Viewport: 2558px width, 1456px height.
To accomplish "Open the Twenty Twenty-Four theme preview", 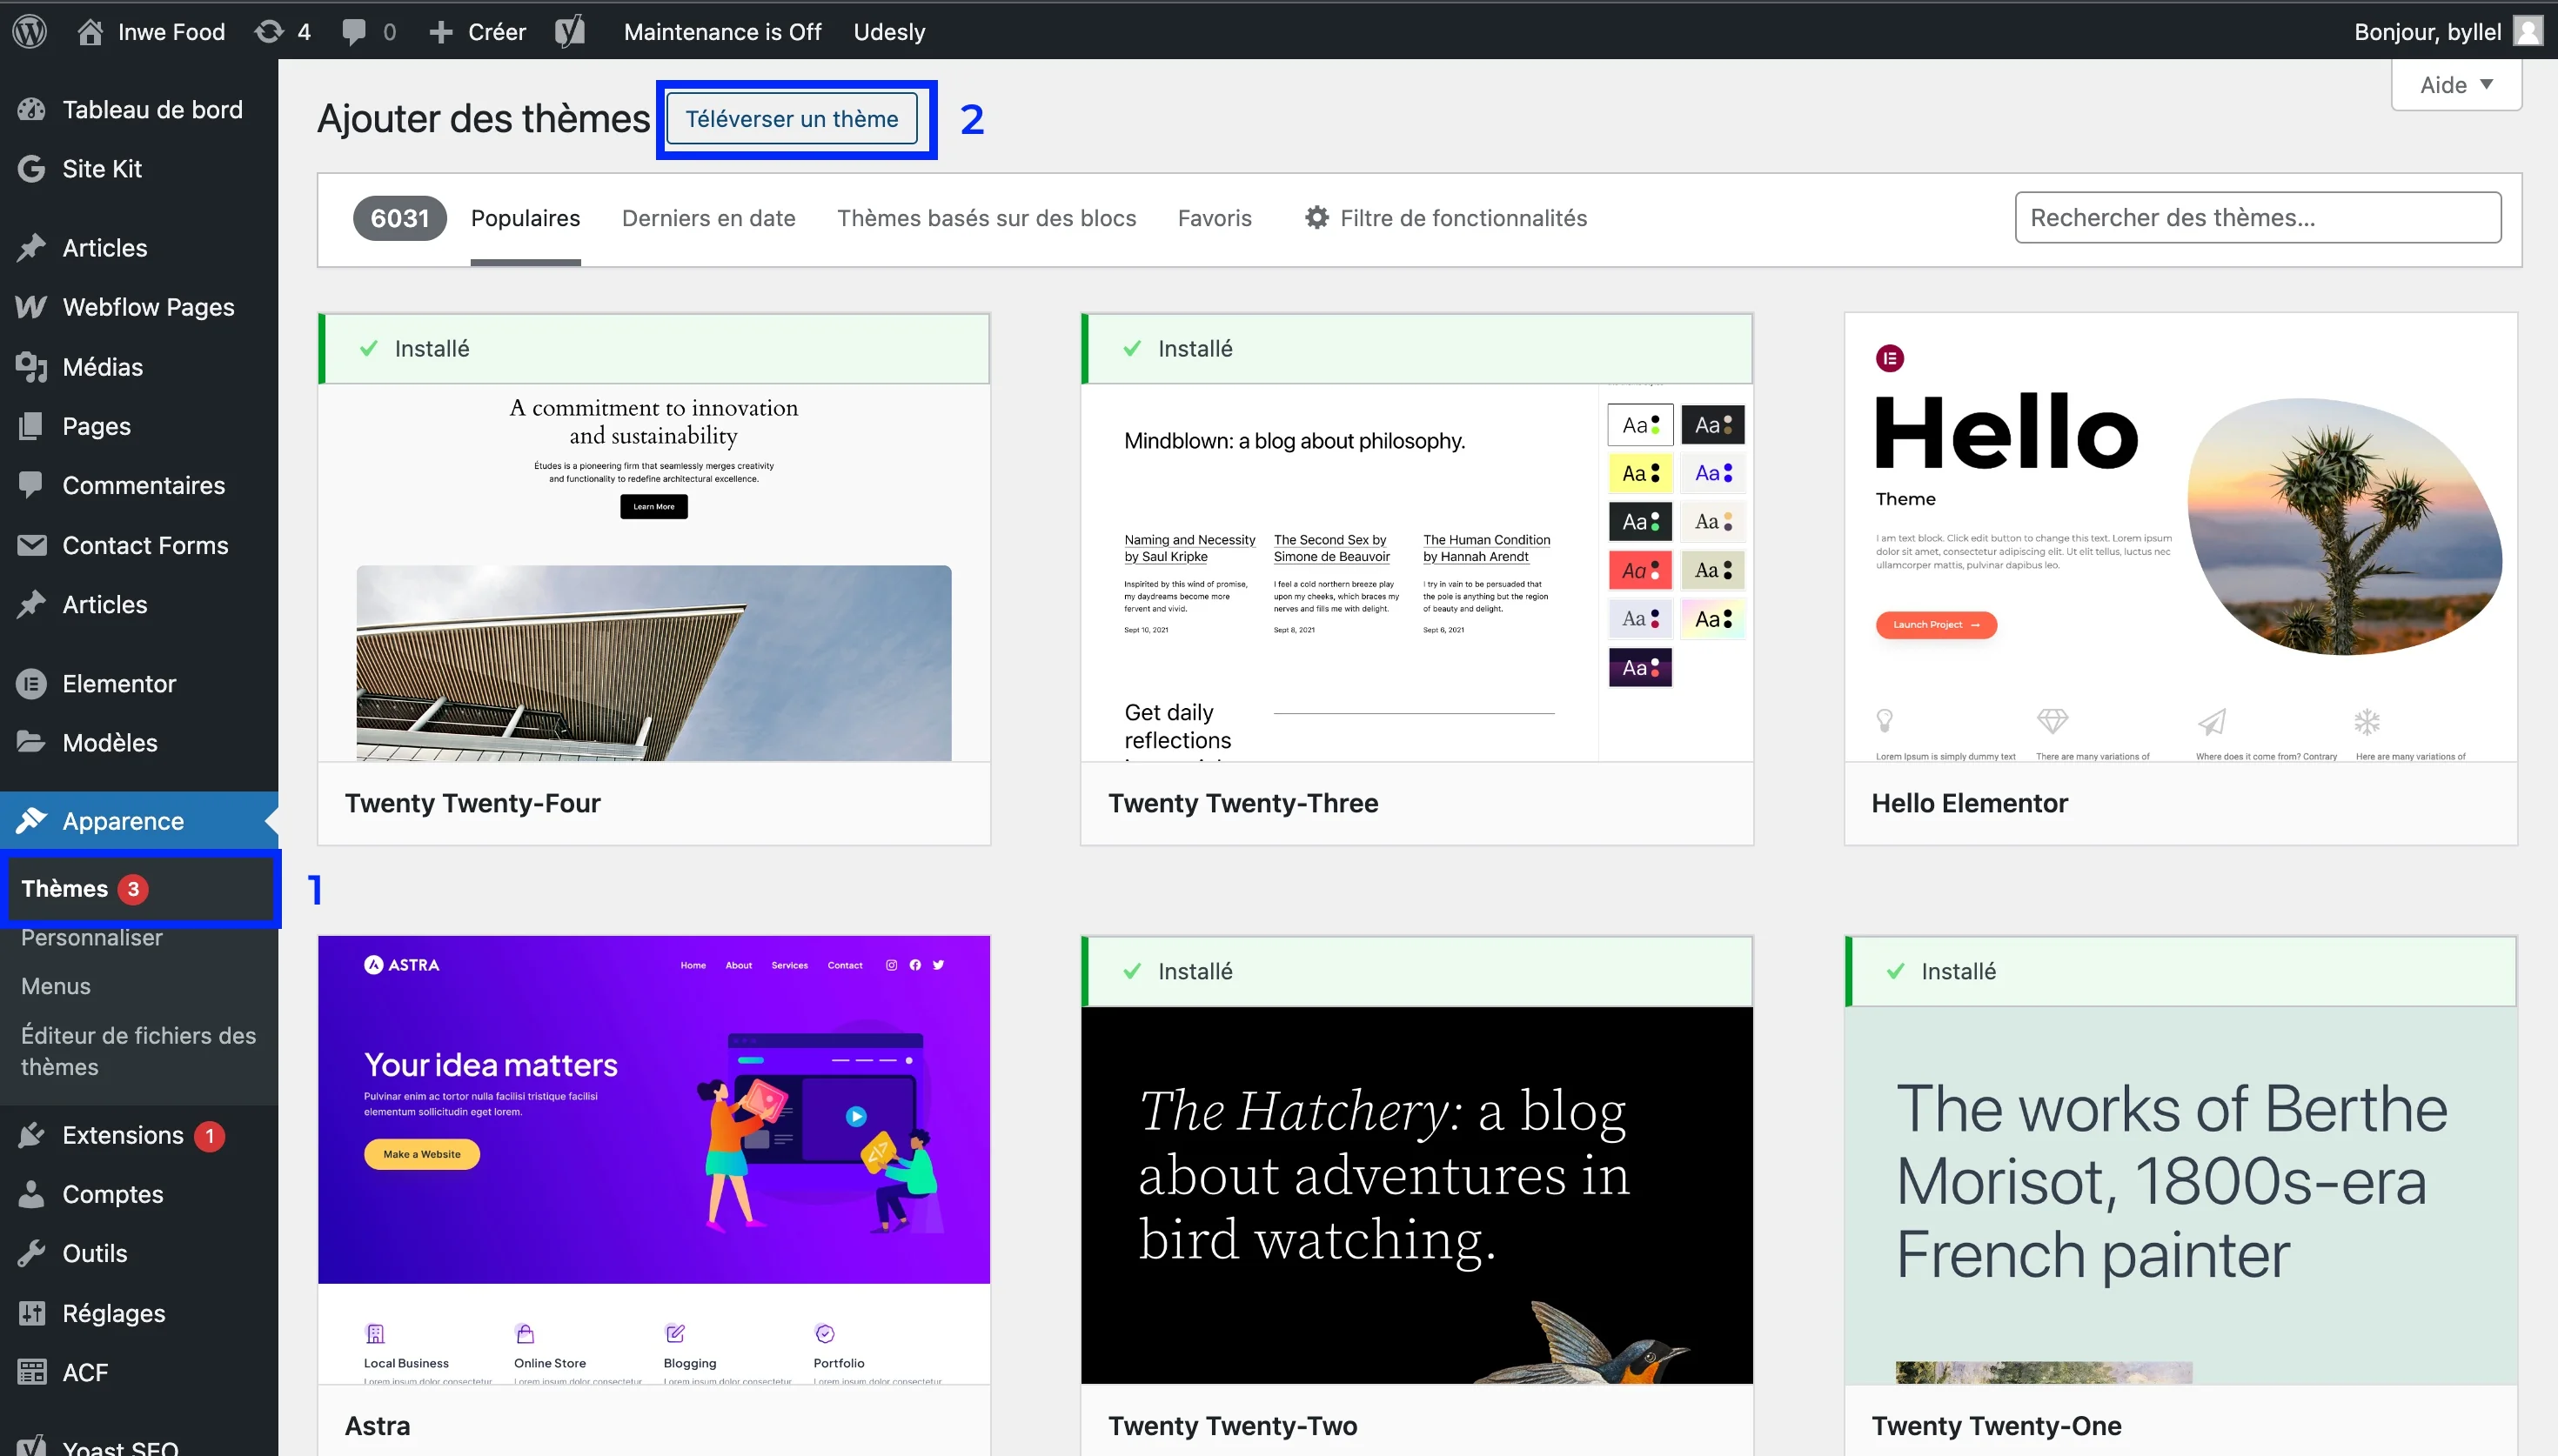I will (x=653, y=572).
